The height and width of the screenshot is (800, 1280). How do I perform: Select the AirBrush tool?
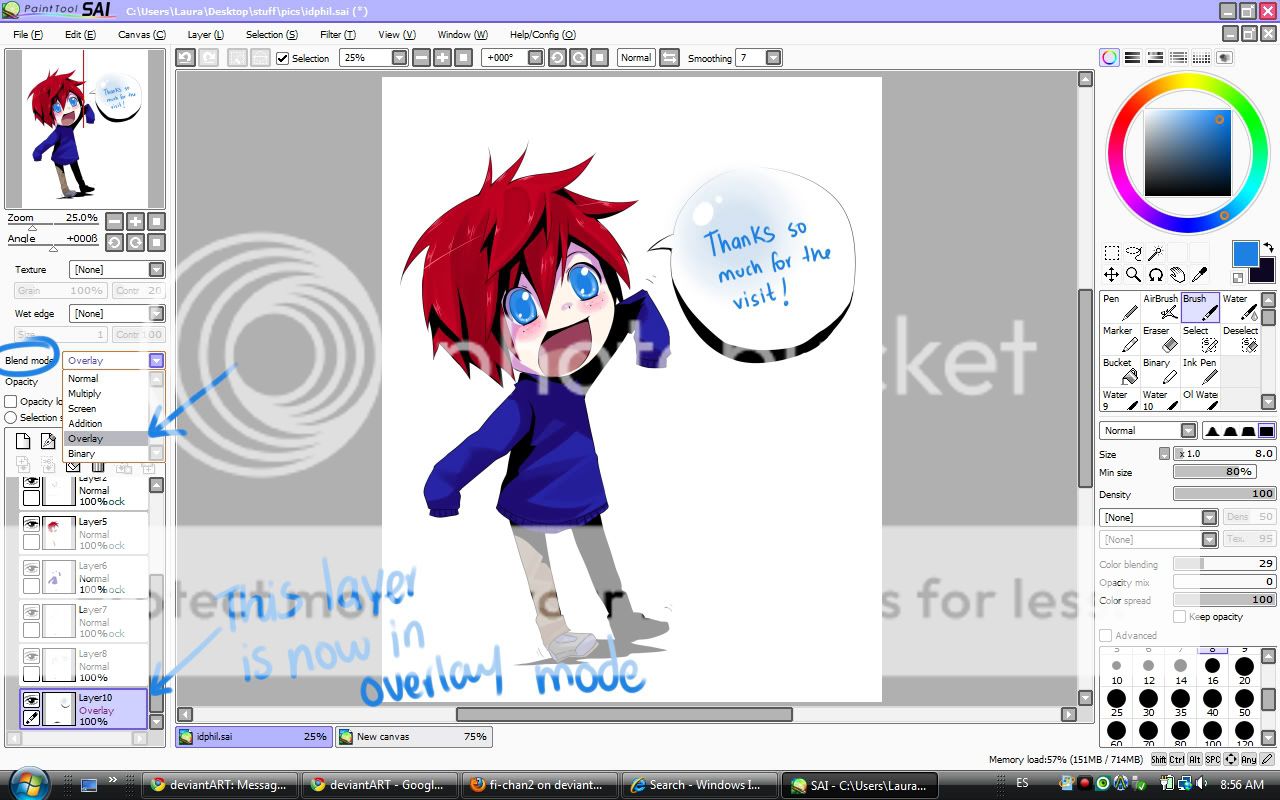1160,307
